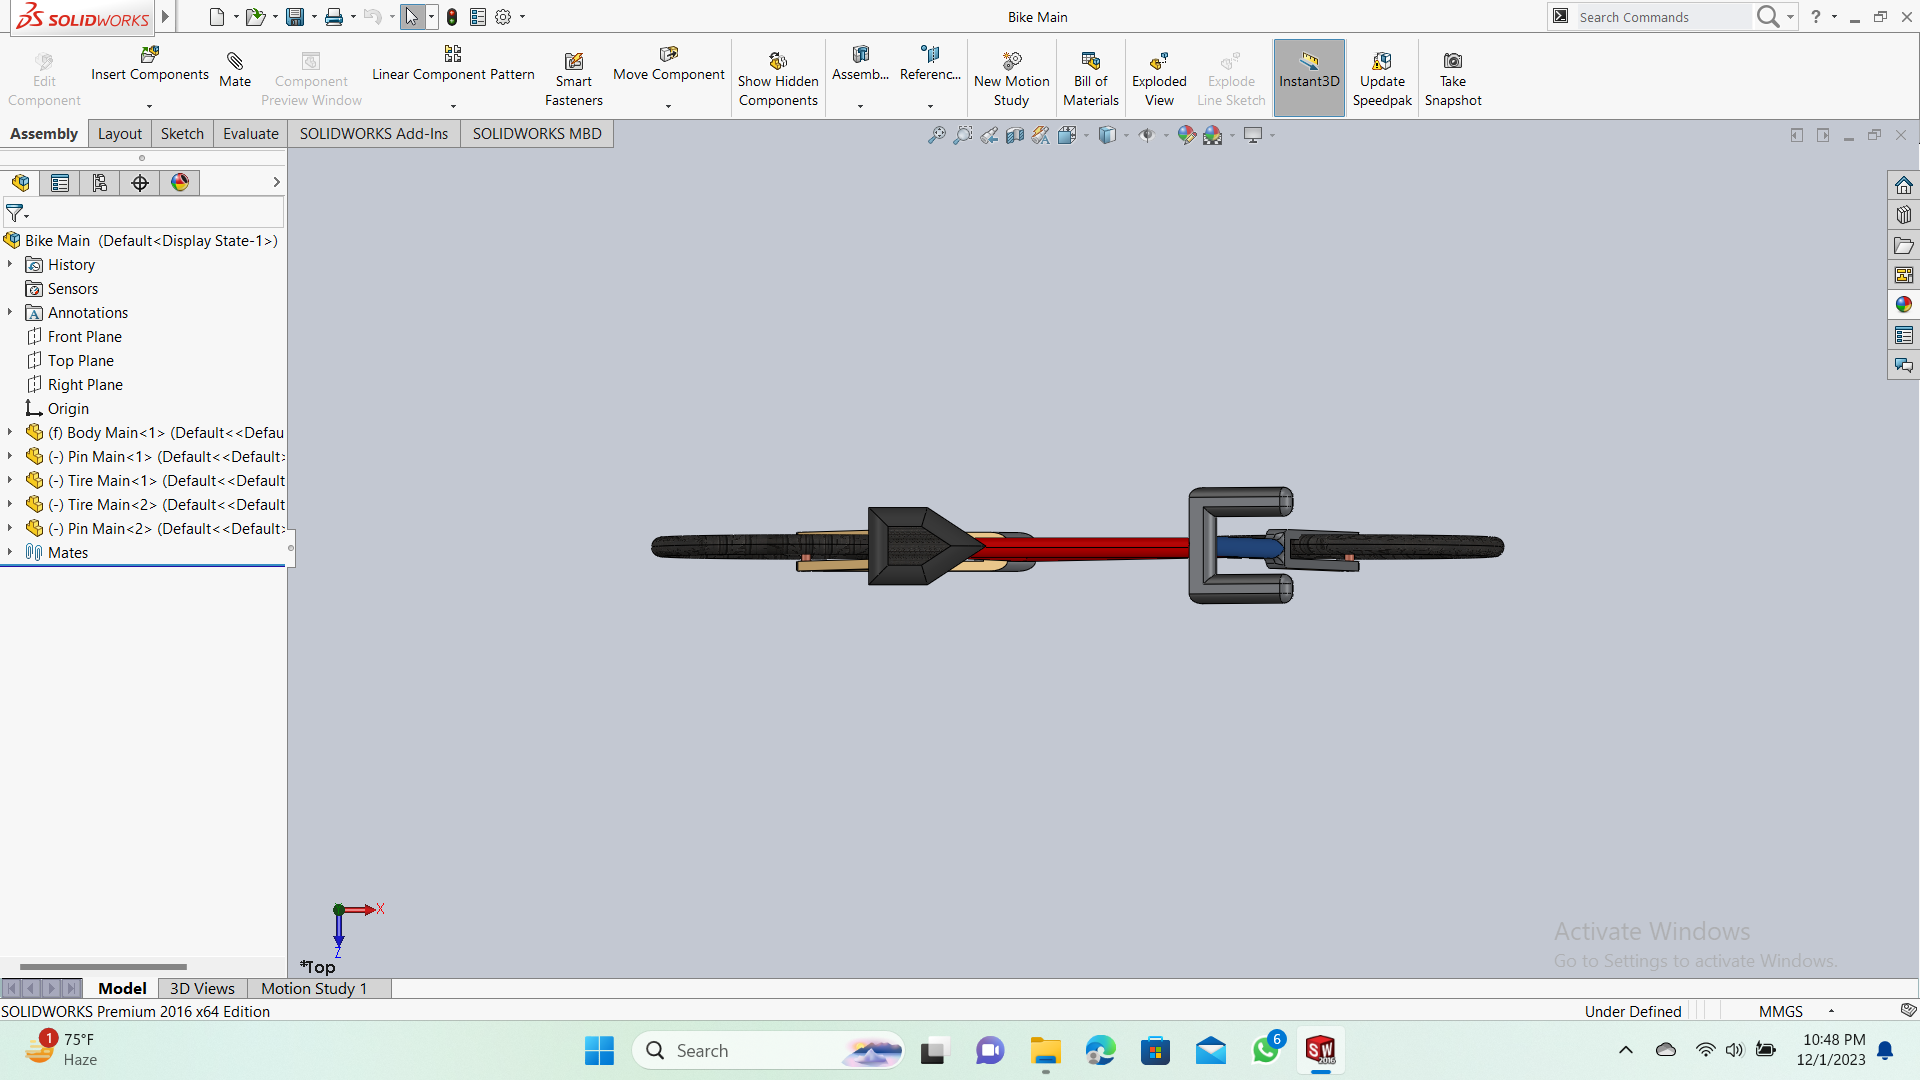Open Design Library in task pane

coord(1903,215)
